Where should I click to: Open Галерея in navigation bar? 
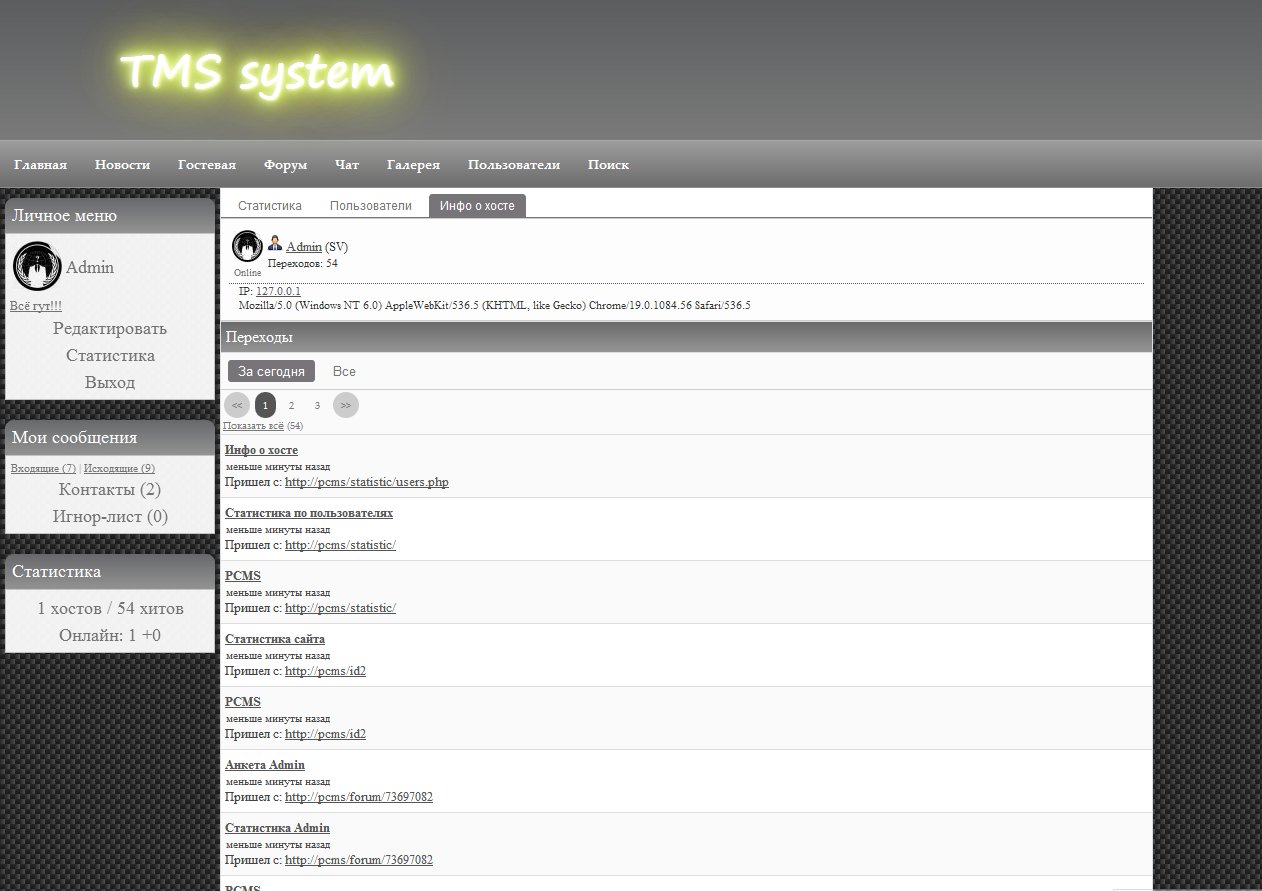414,165
